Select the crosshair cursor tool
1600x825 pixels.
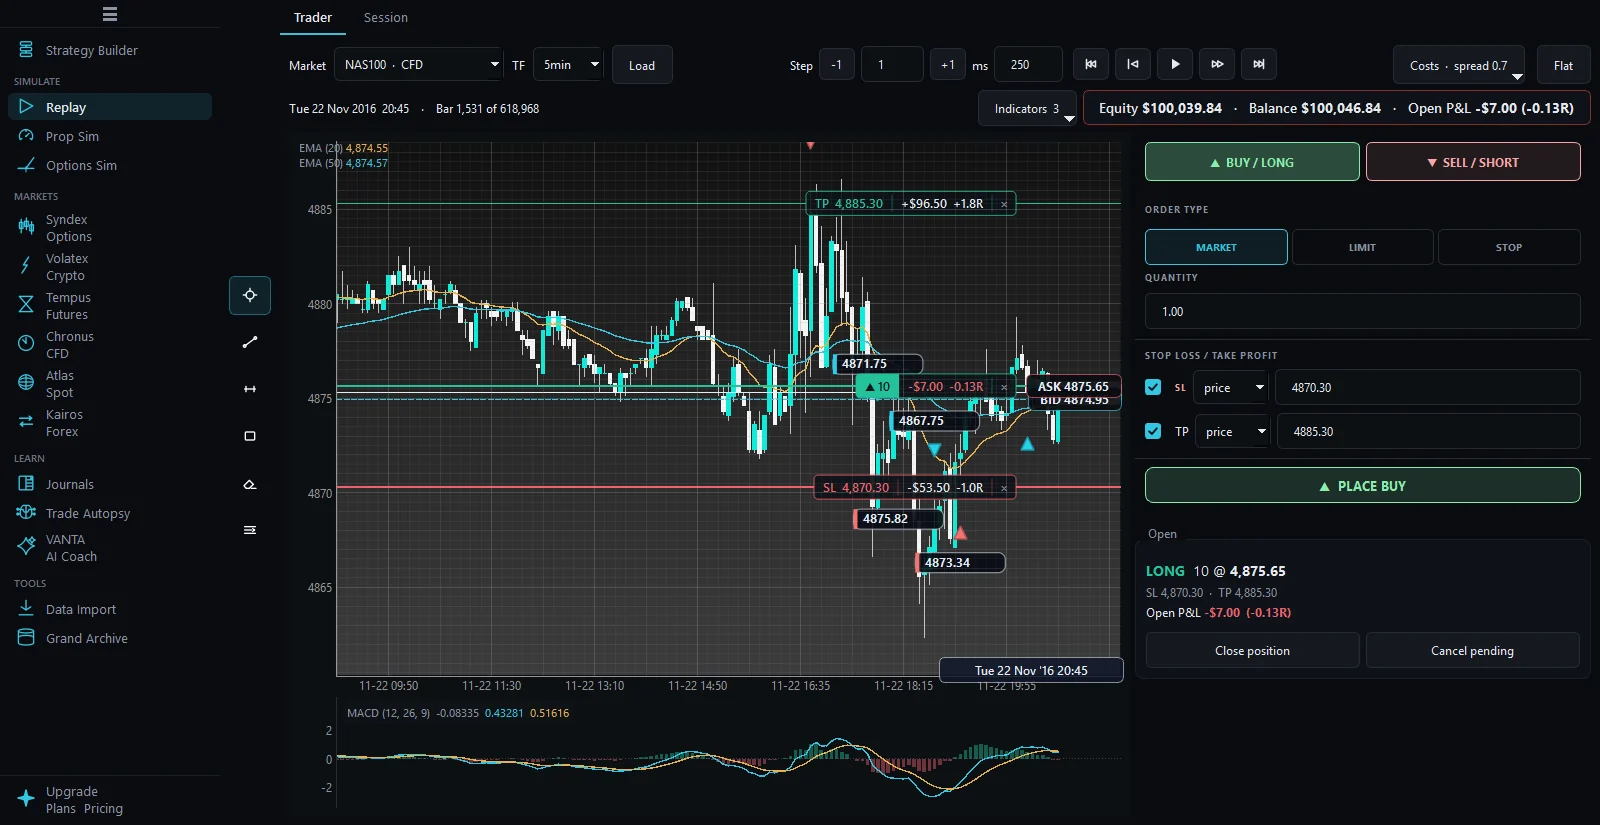pos(250,295)
